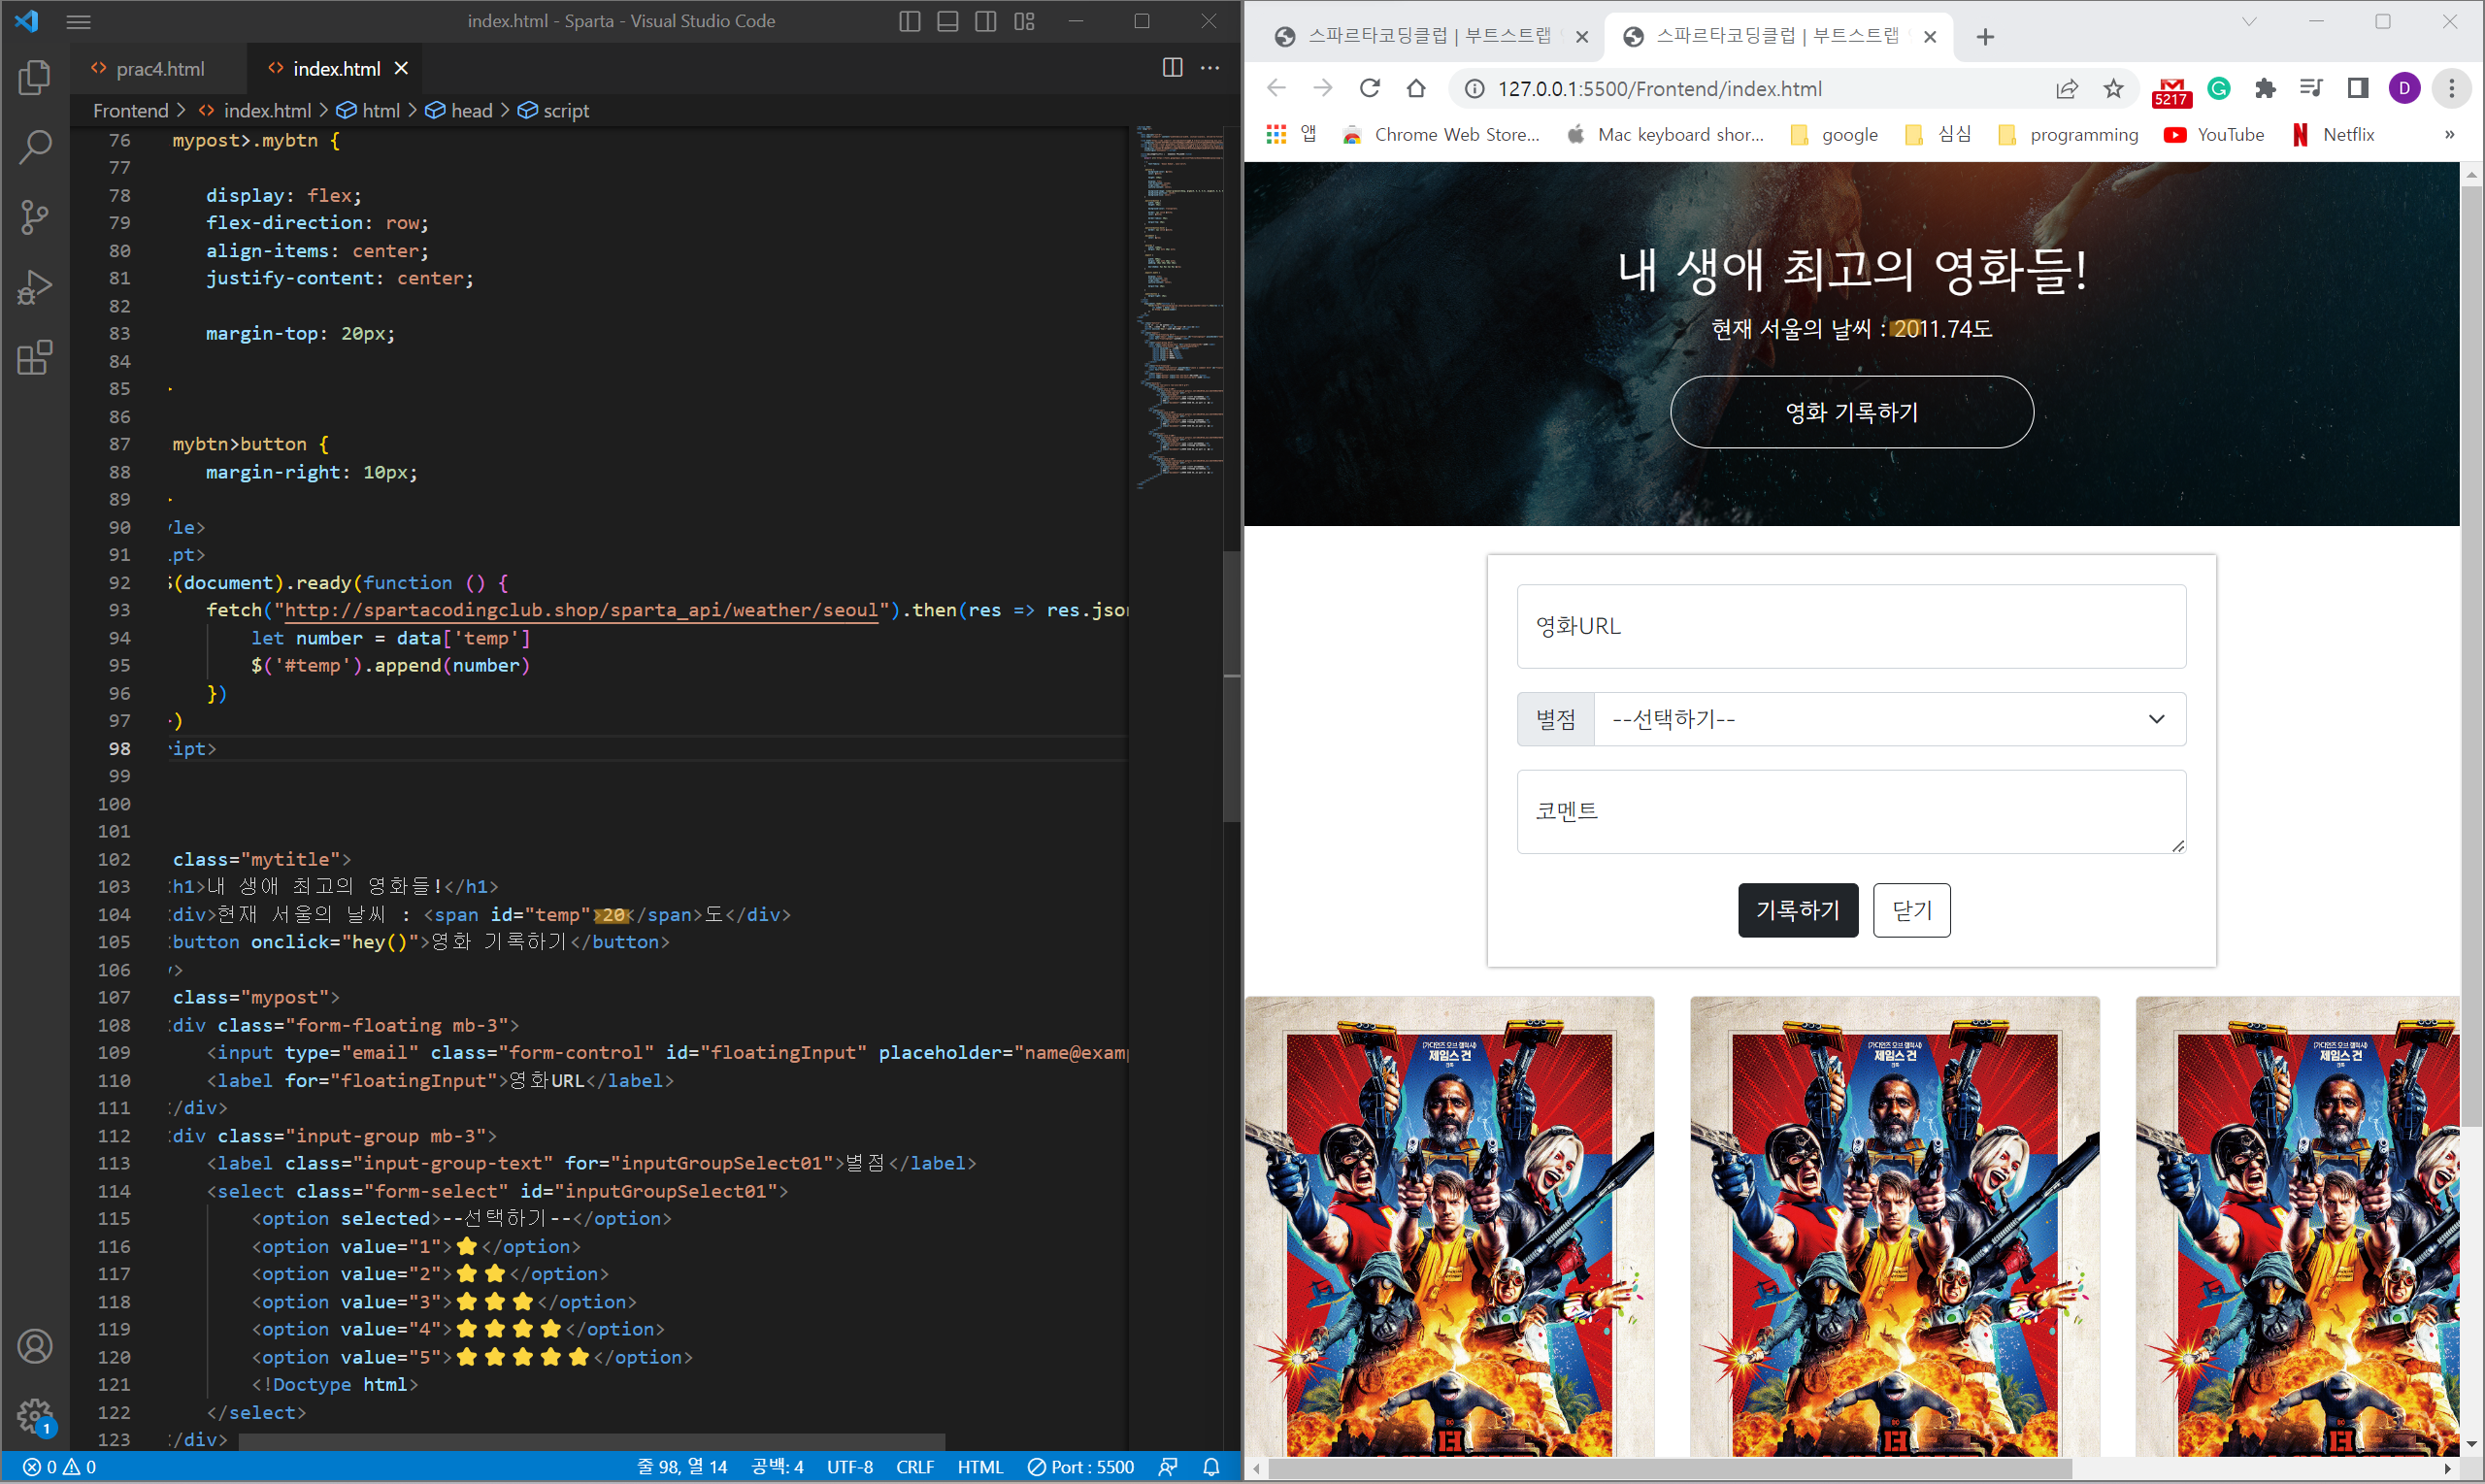Open the Explorer view in VS Code
Image resolution: width=2485 pixels, height=1484 pixels.
point(35,78)
